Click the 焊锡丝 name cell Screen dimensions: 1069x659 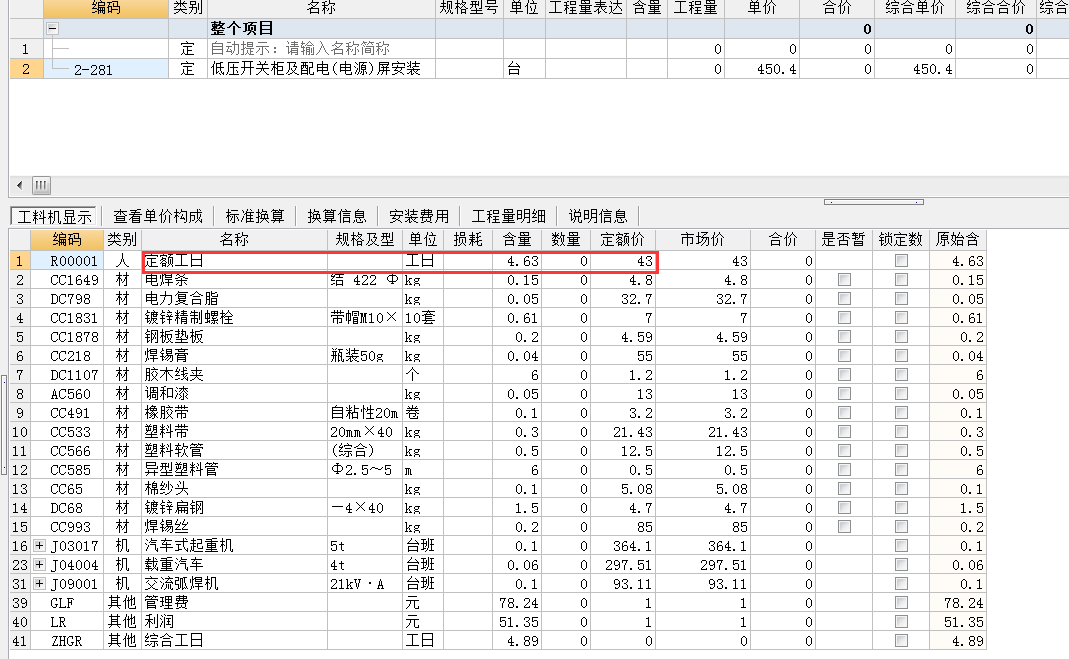[235, 527]
